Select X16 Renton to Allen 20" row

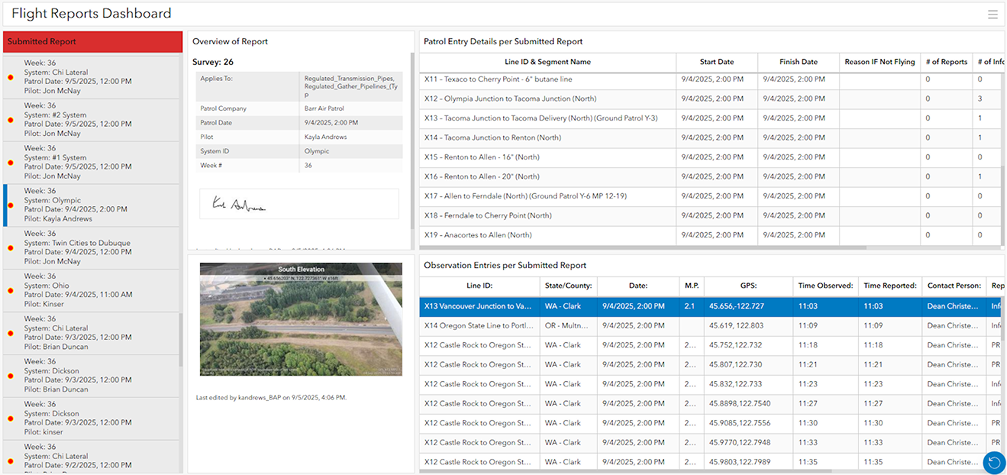coord(709,177)
